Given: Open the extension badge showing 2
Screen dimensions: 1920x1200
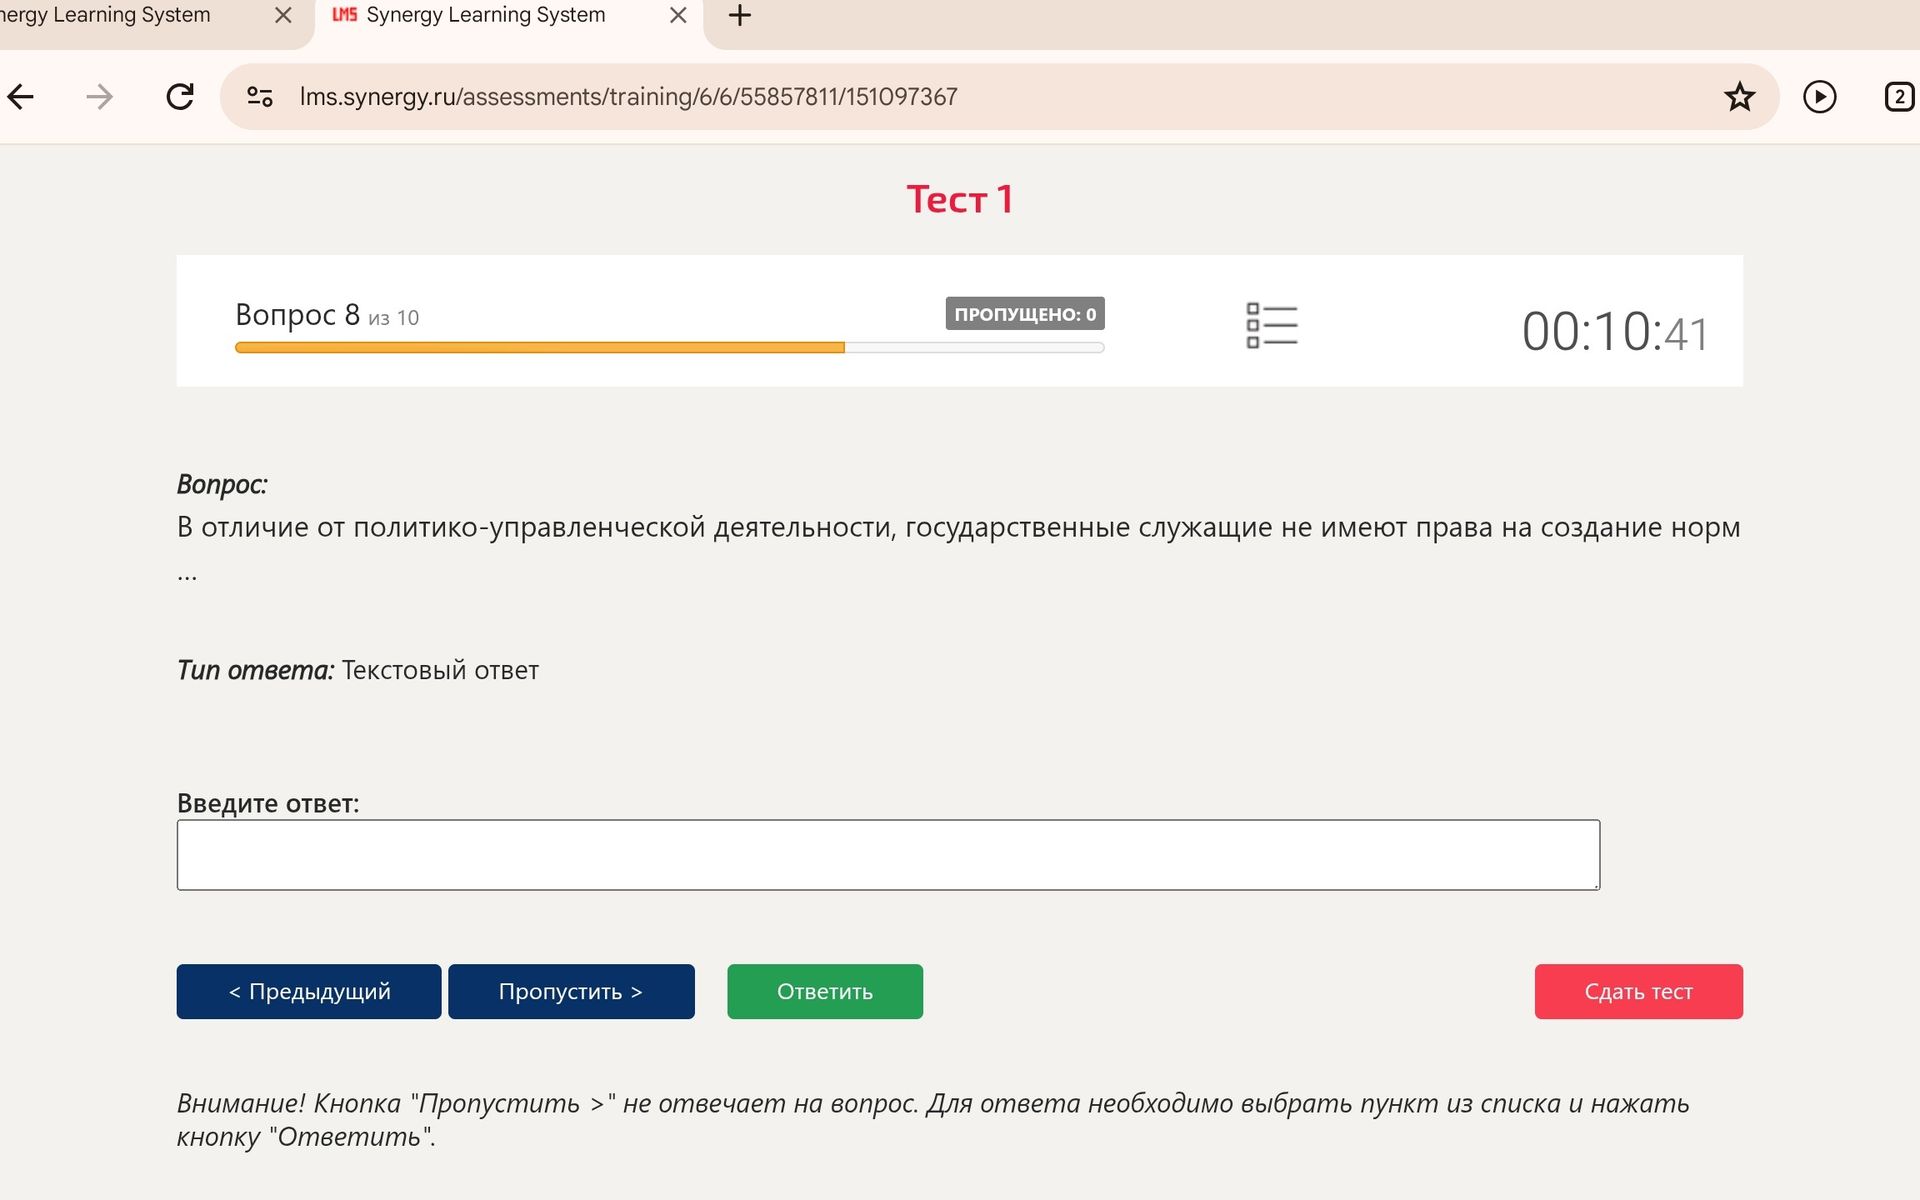Looking at the screenshot, I should [x=1899, y=97].
